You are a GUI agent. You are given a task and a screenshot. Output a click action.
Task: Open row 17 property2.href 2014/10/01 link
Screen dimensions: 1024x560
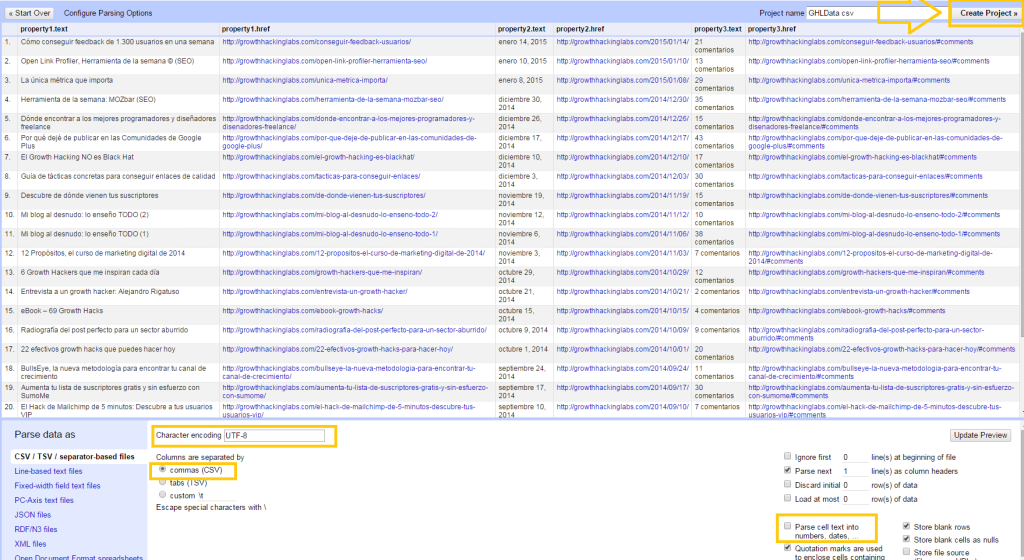pyautogui.click(x=622, y=349)
